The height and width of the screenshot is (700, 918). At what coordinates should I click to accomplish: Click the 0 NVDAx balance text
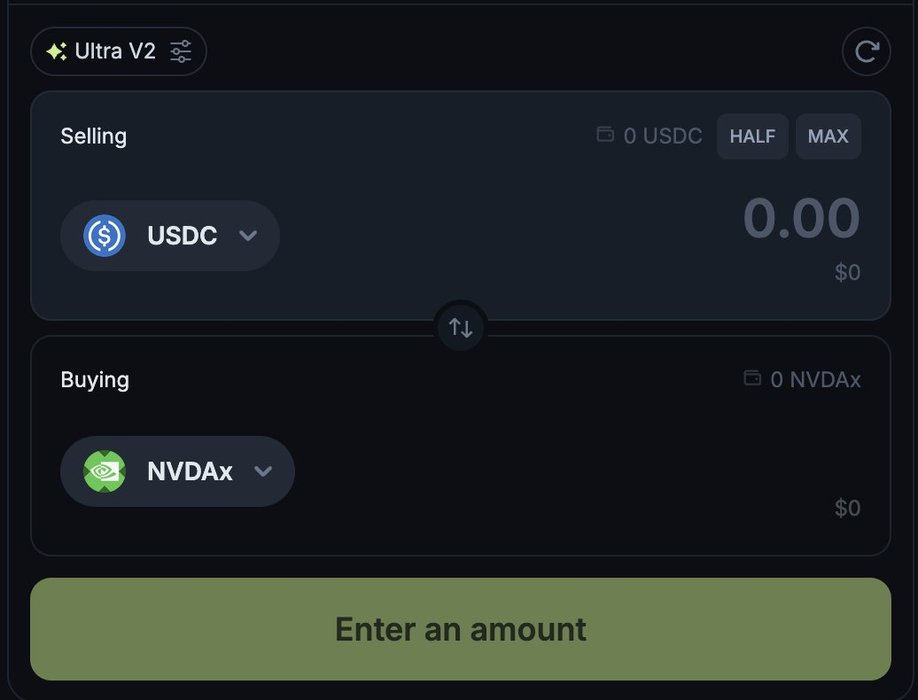[816, 380]
